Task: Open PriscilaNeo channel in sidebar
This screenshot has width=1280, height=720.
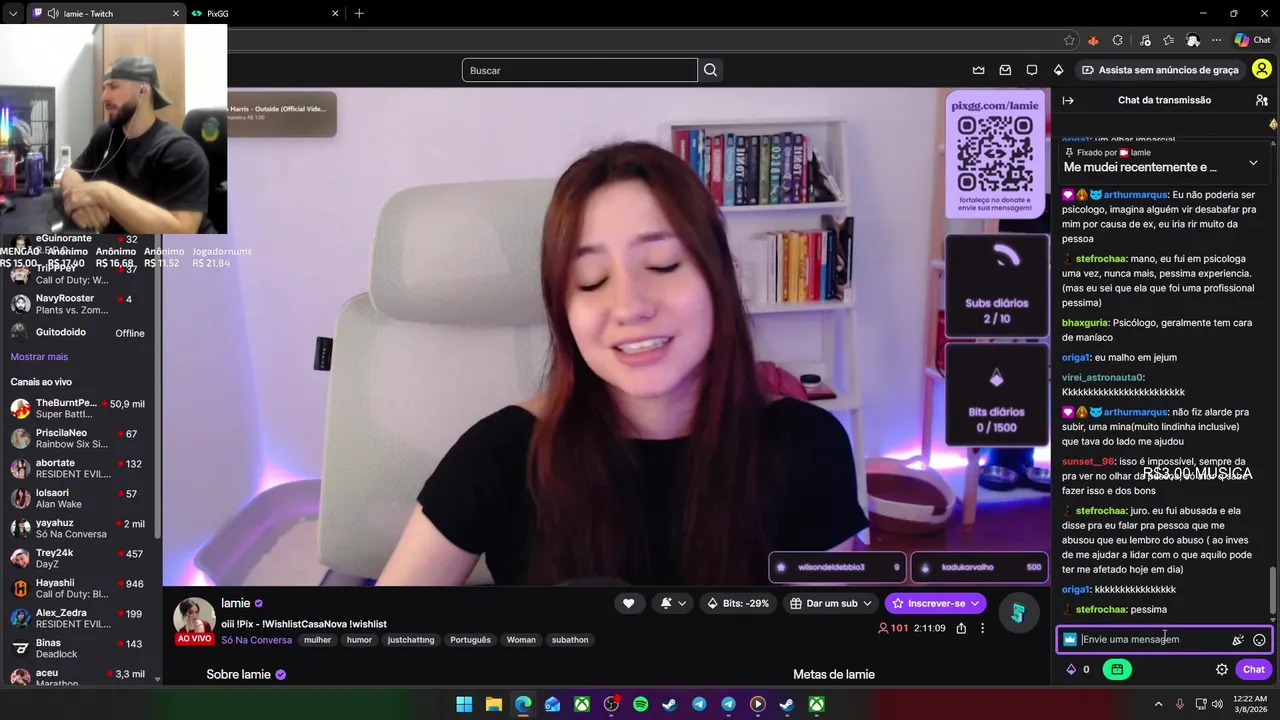Action: tap(78, 438)
